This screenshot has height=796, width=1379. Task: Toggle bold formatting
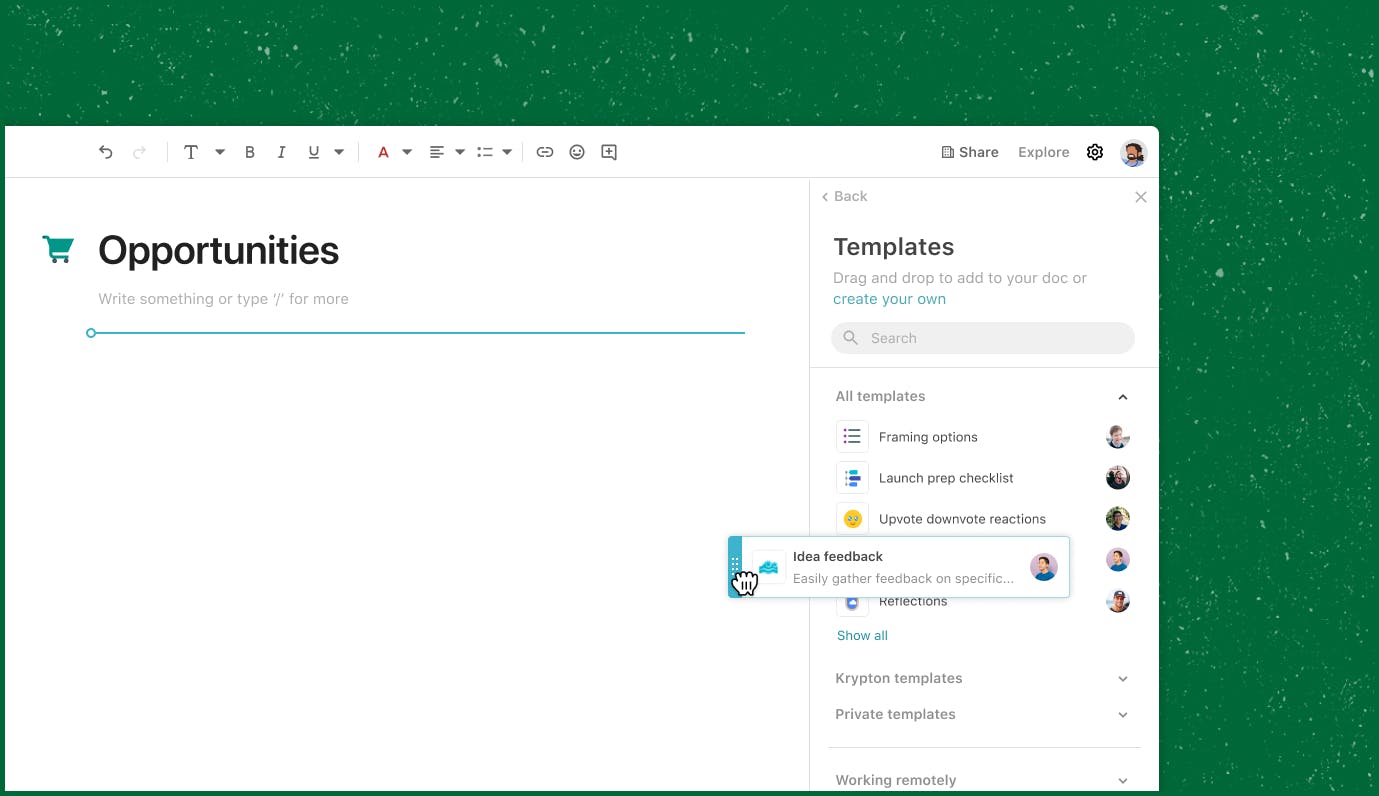pyautogui.click(x=250, y=152)
